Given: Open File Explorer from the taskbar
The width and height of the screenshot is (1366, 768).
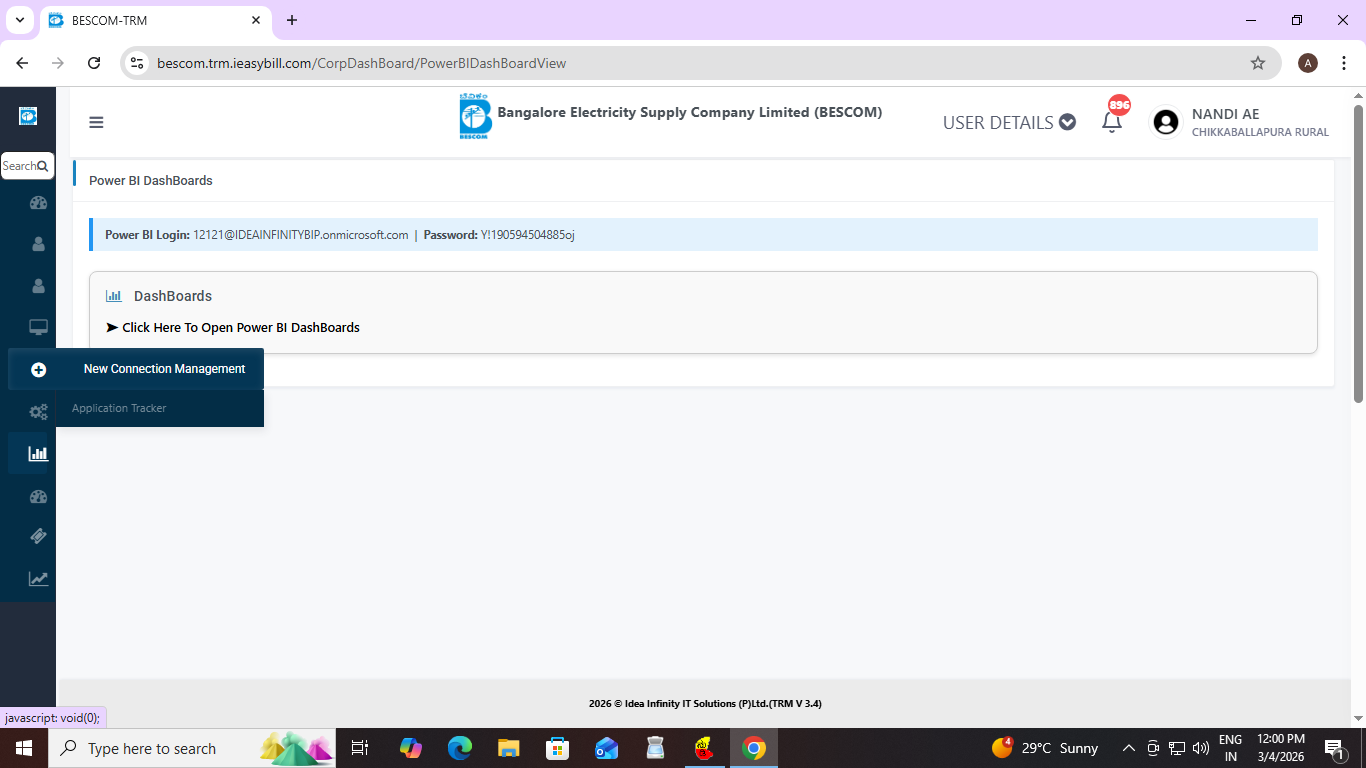Looking at the screenshot, I should tap(508, 748).
